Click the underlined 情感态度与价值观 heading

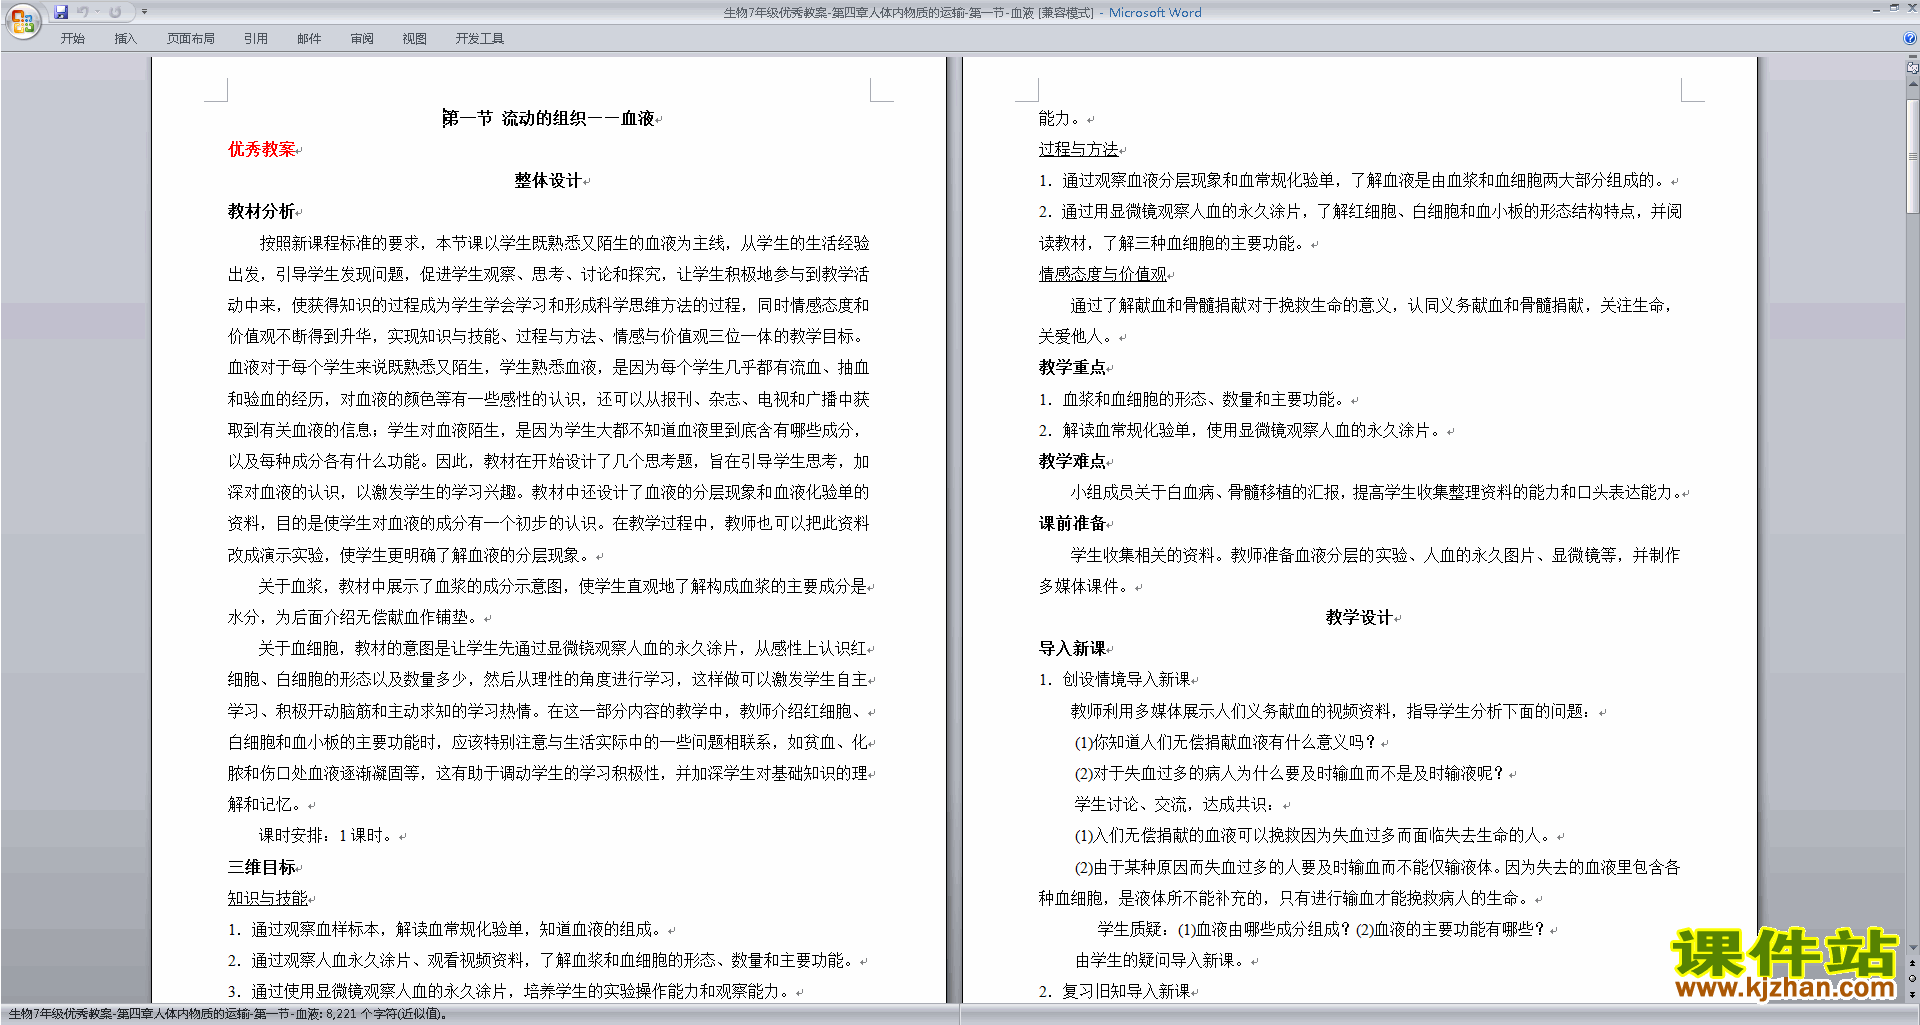[x=1103, y=274]
